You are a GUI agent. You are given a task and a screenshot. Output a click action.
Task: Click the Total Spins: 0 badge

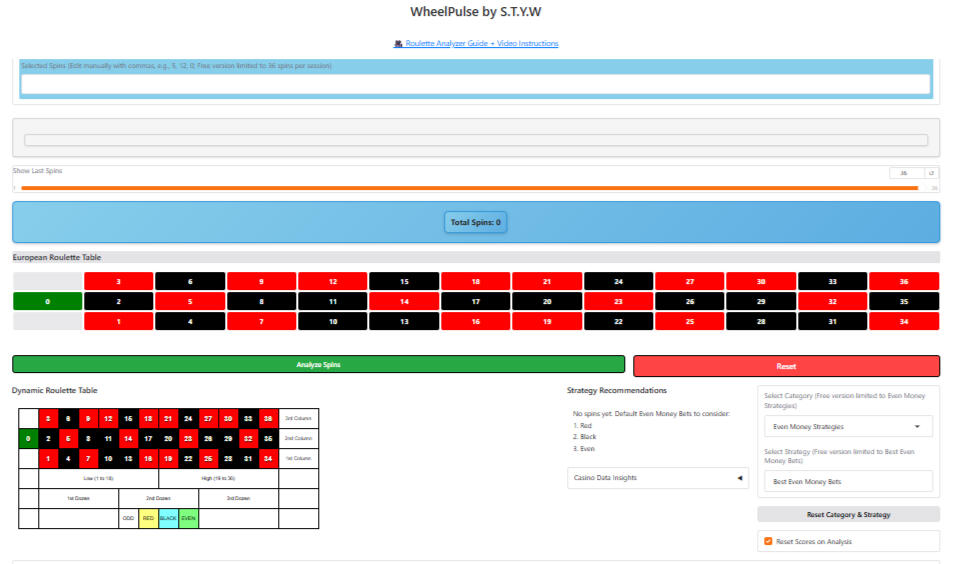pyautogui.click(x=476, y=223)
